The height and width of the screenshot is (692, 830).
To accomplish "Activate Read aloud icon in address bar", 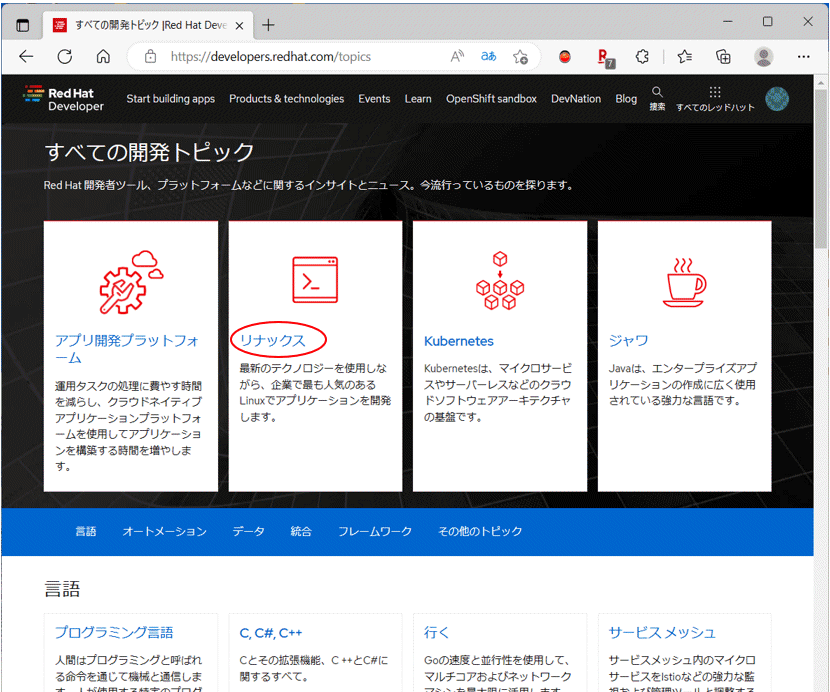I will click(457, 56).
